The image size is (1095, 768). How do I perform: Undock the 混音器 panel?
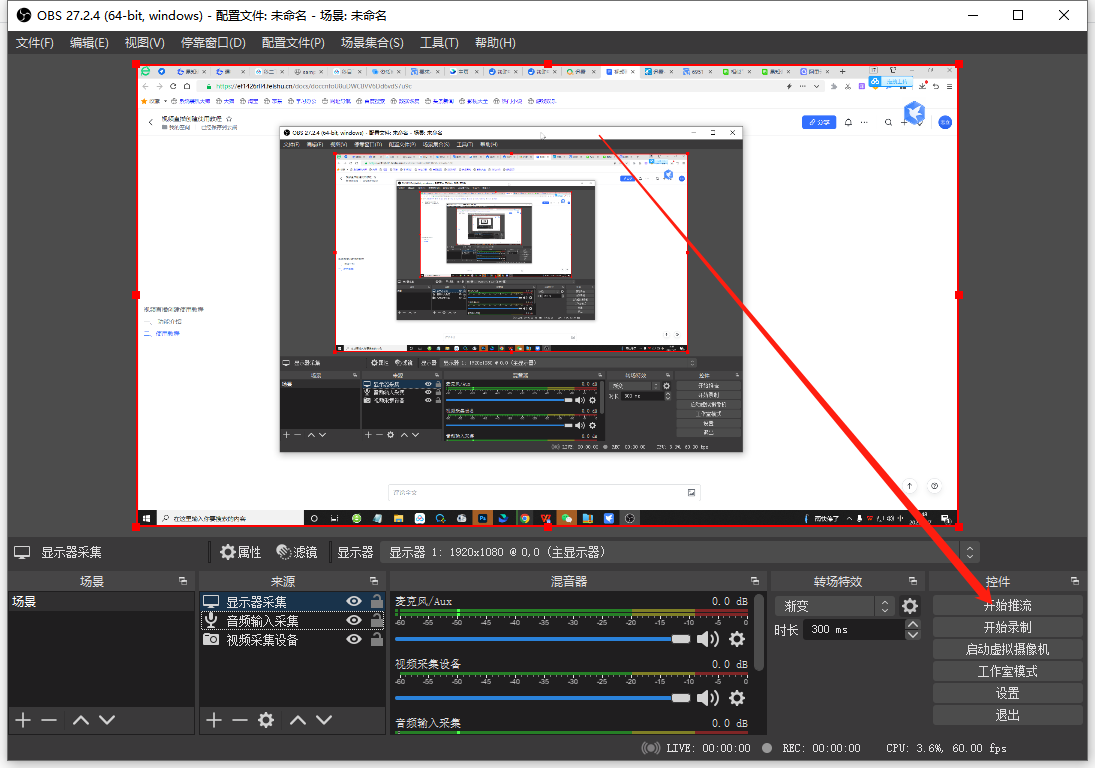pyautogui.click(x=755, y=581)
